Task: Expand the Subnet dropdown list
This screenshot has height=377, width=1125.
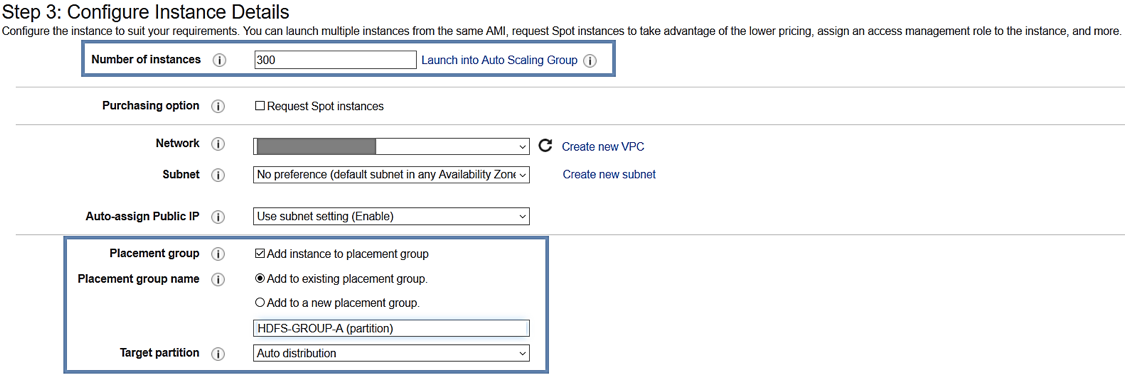Action: pos(392,174)
